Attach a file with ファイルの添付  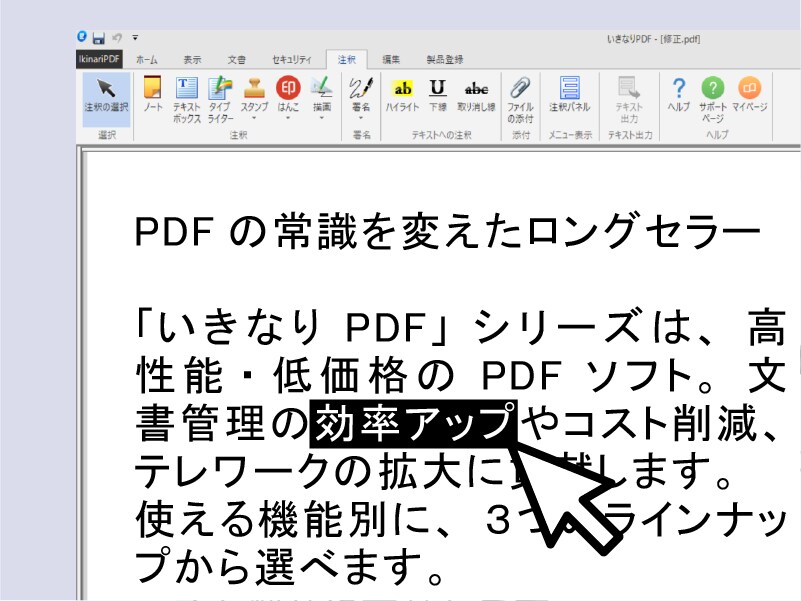(x=520, y=100)
